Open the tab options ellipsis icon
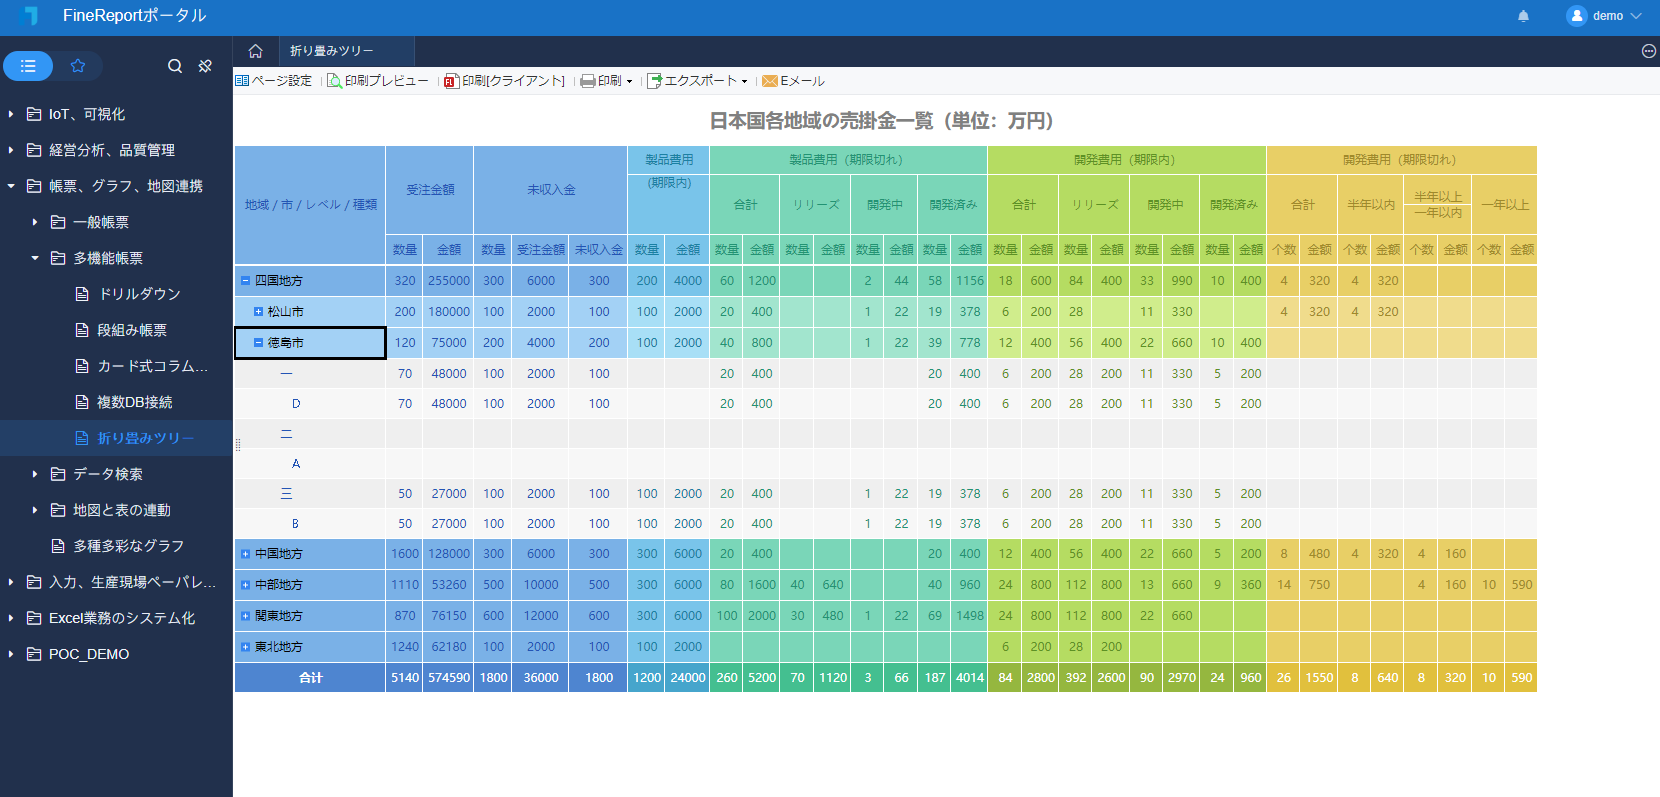Viewport: 1660px width, 797px height. 1649,51
